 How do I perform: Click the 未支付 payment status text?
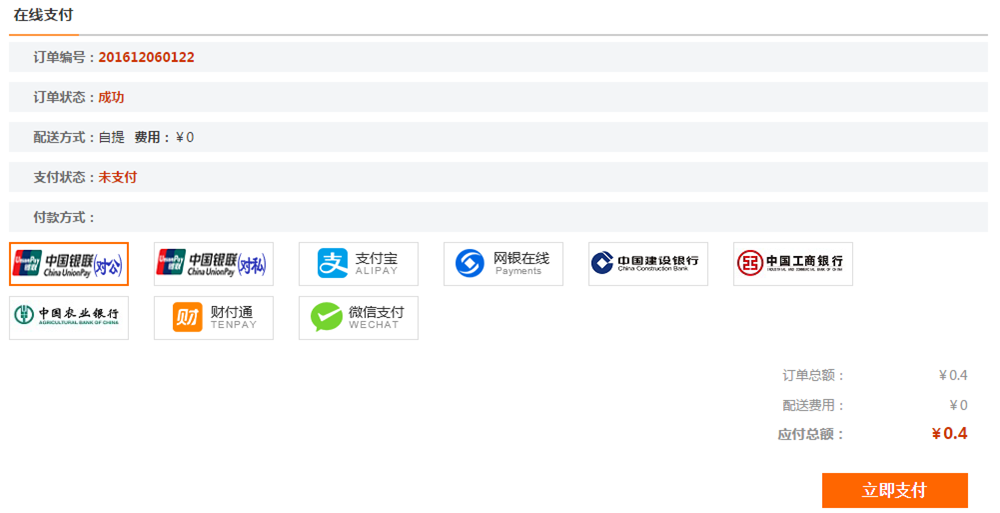[117, 177]
